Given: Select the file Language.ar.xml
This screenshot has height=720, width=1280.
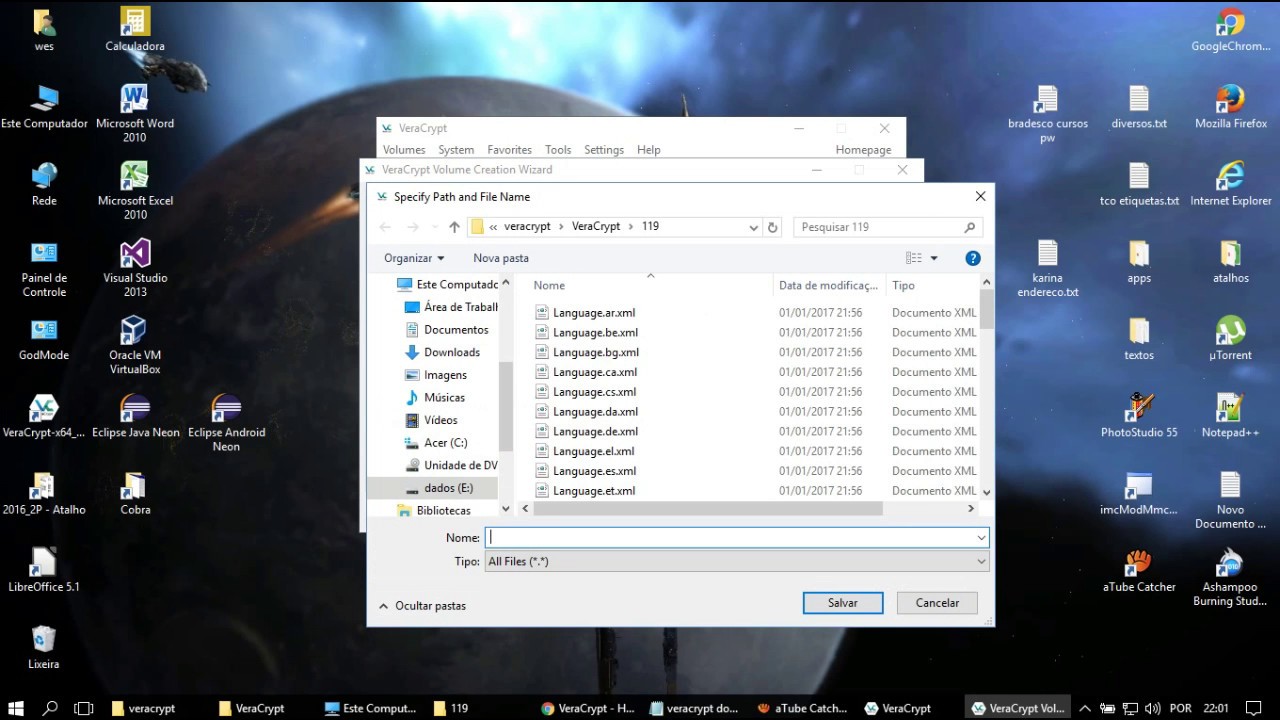Looking at the screenshot, I should (x=594, y=313).
